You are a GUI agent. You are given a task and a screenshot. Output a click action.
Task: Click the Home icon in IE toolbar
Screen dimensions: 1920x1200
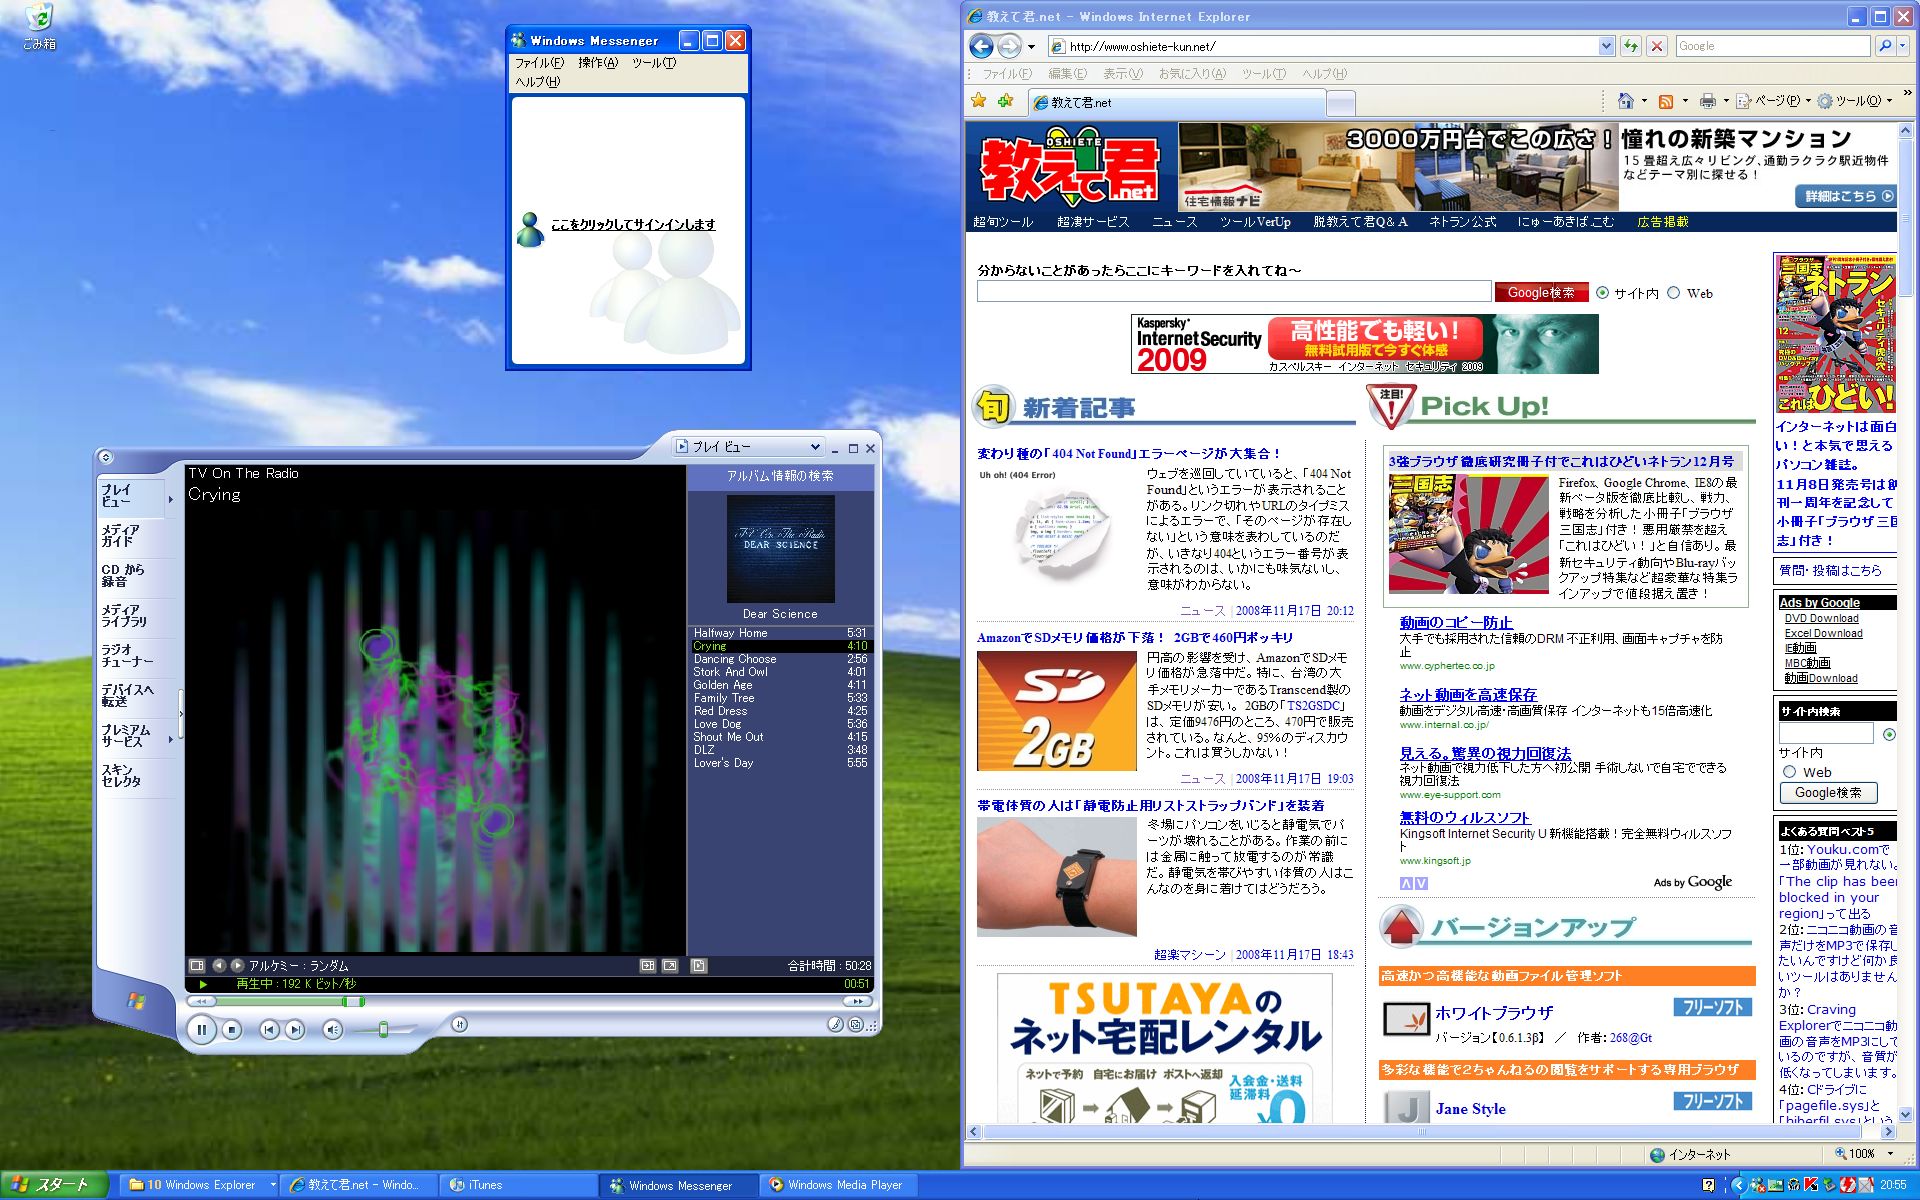click(1626, 101)
